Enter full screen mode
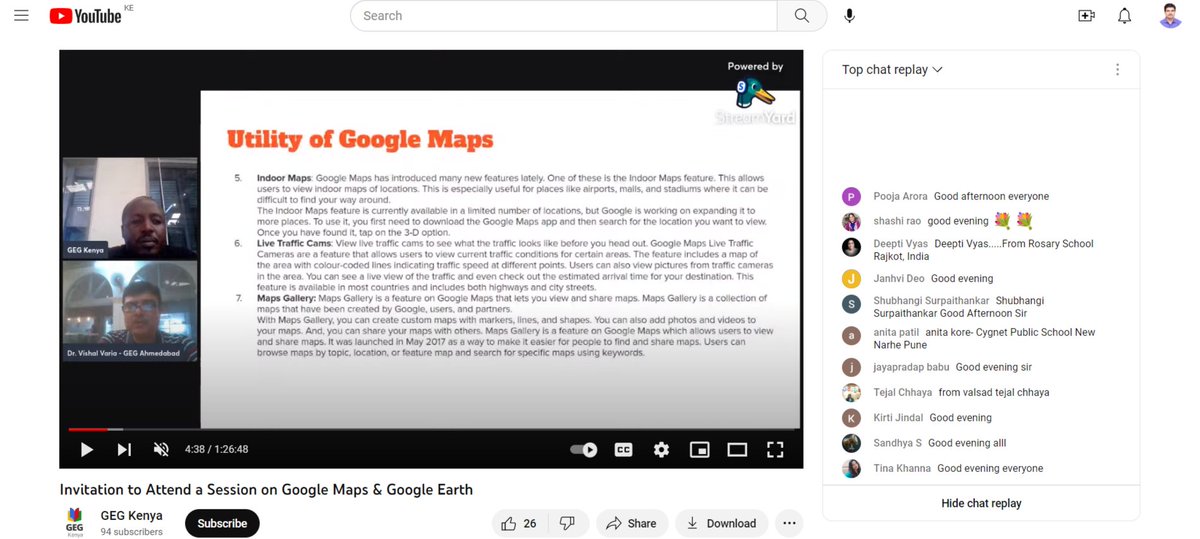Viewport: 1200px width, 539px height. coord(775,450)
